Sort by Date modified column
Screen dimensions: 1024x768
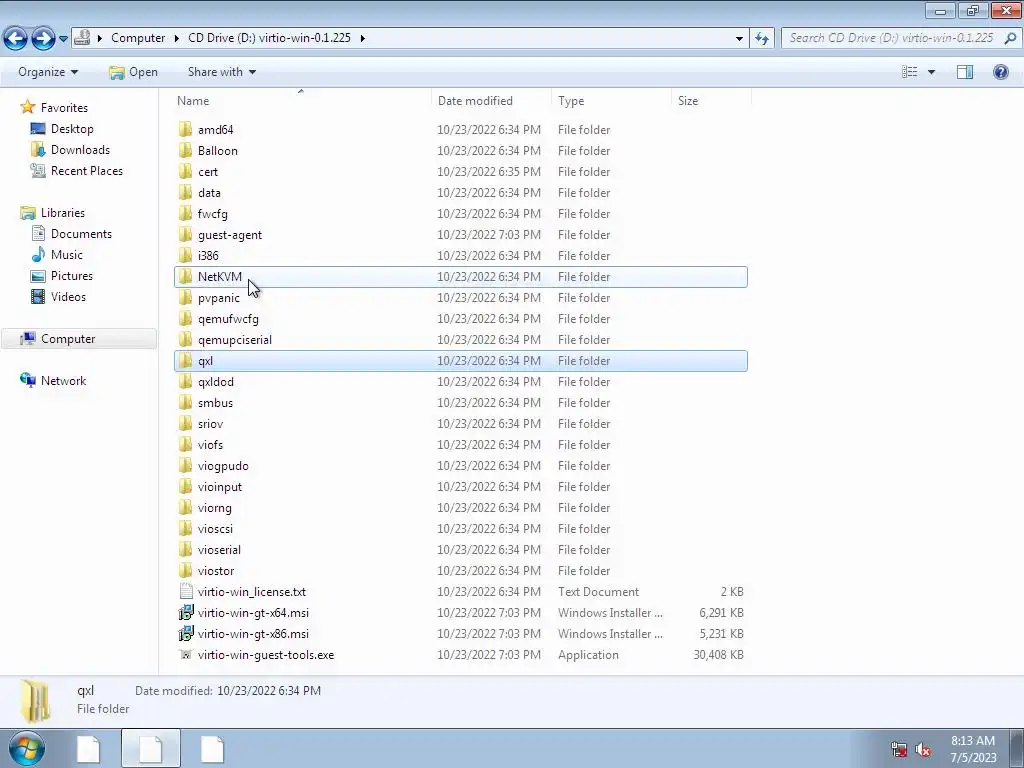pyautogui.click(x=475, y=101)
